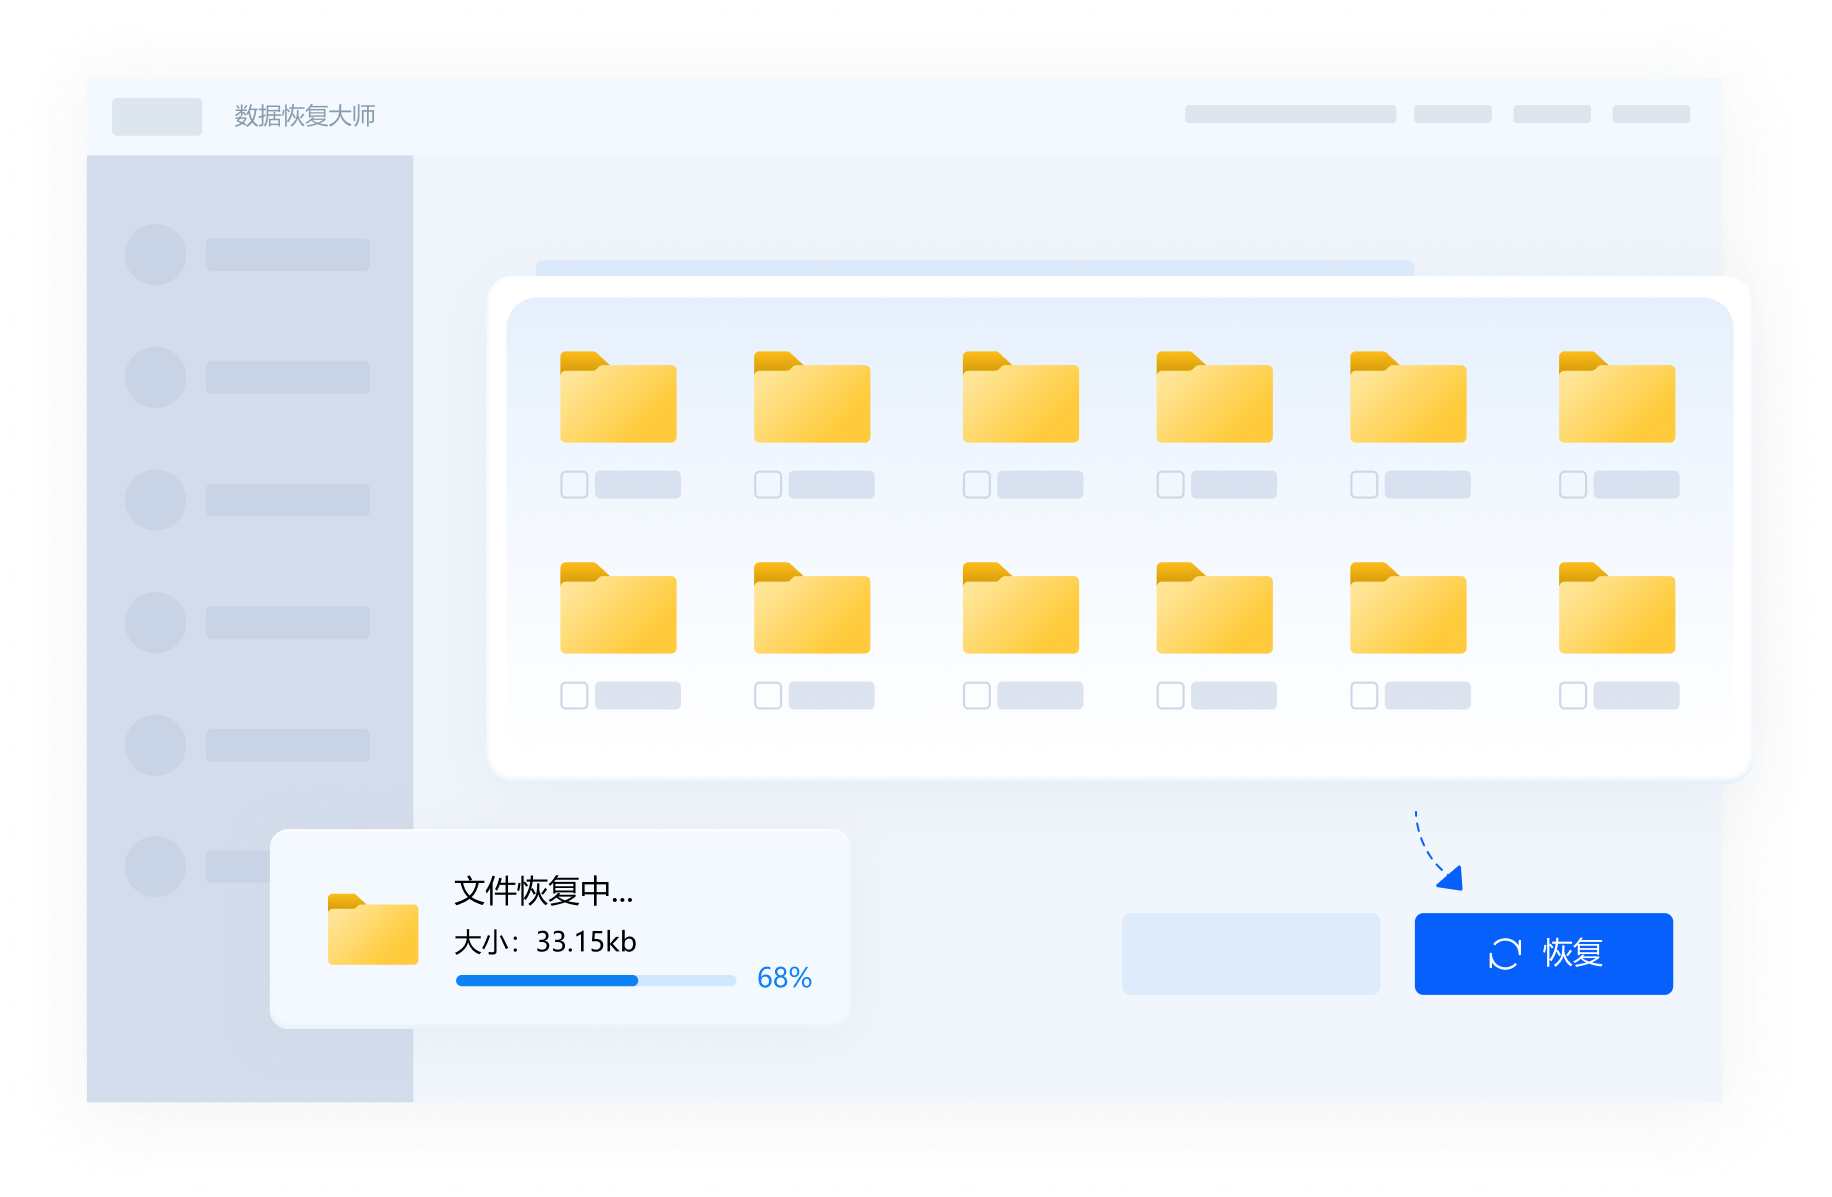
Task: Tick the checkbox under the first bottom-row folder
Action: pyautogui.click(x=574, y=696)
